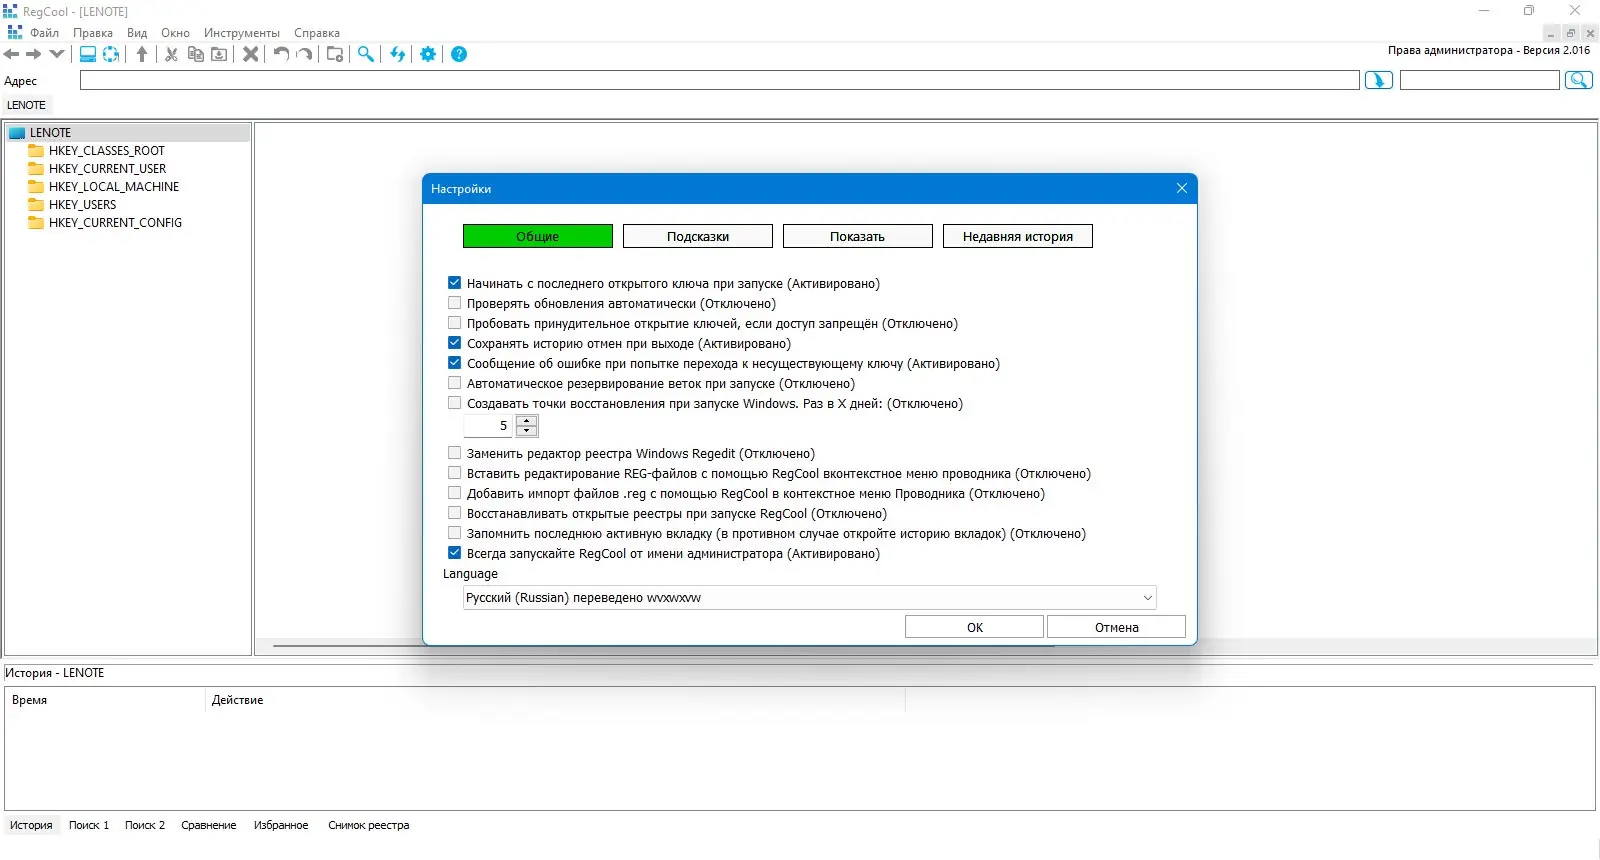1600x860 pixels.
Task: Click the inner document restore icon
Action: tap(1570, 33)
